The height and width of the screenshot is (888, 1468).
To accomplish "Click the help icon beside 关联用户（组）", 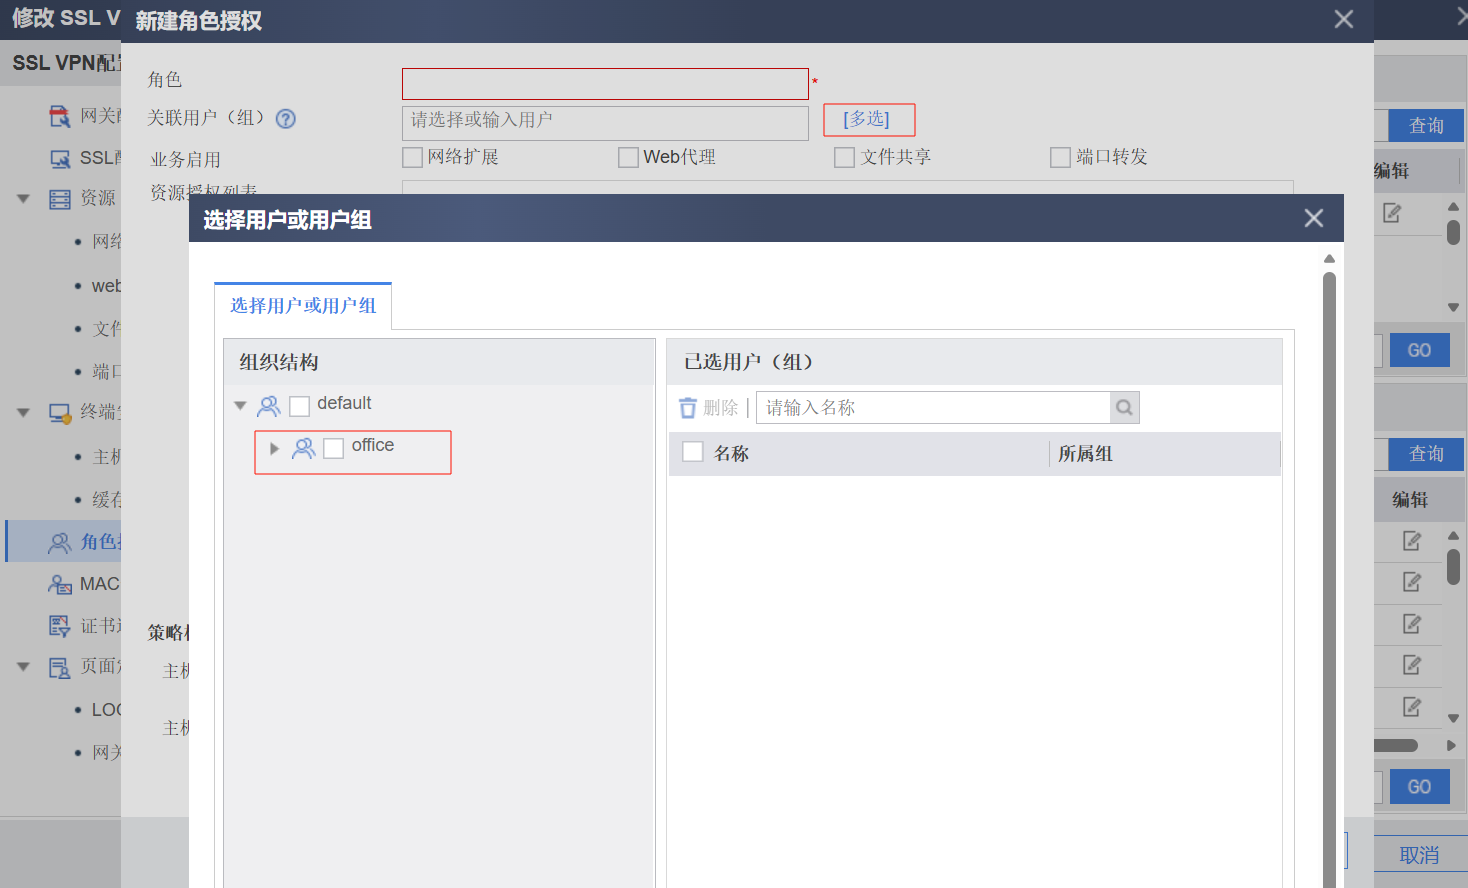I will 286,119.
